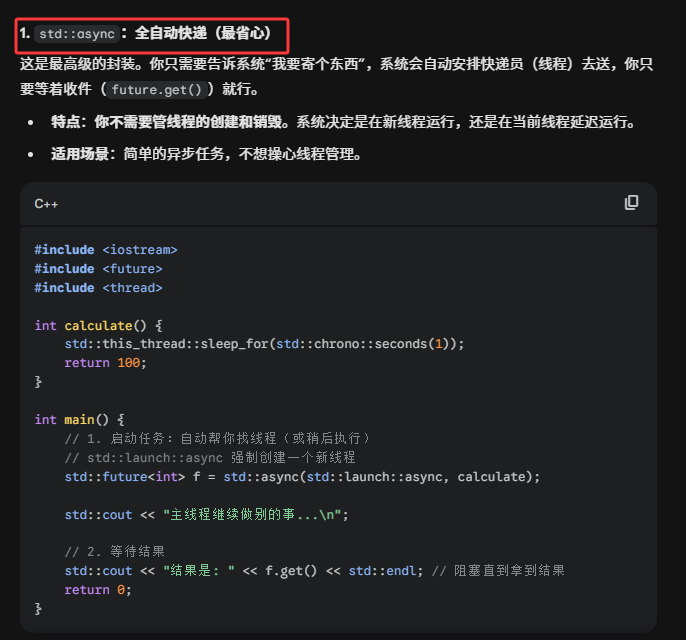Click the paragraph starting 这是最高级的封装
The image size is (686, 640).
pyautogui.click(x=336, y=77)
